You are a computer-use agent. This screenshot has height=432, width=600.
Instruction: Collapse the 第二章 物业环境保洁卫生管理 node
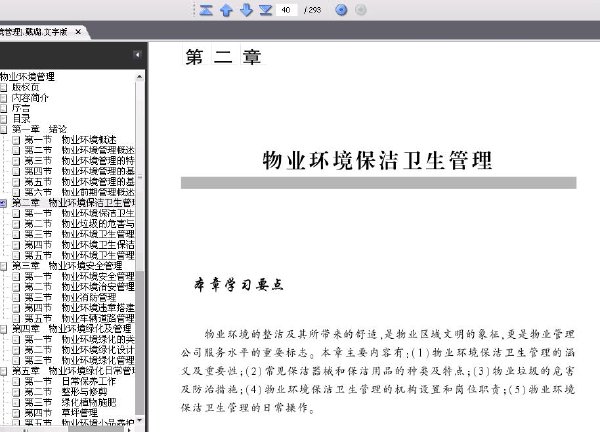click(3, 203)
